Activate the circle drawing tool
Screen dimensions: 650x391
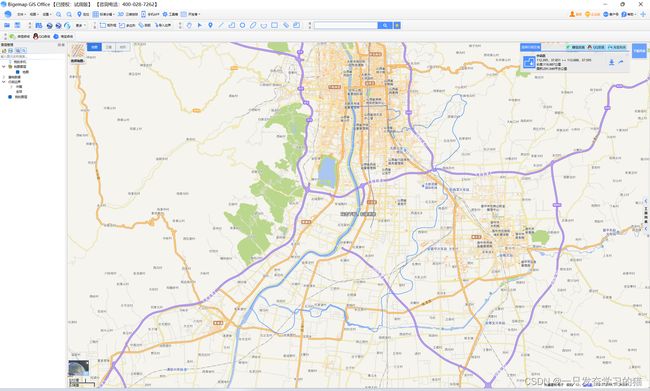[x=243, y=25]
